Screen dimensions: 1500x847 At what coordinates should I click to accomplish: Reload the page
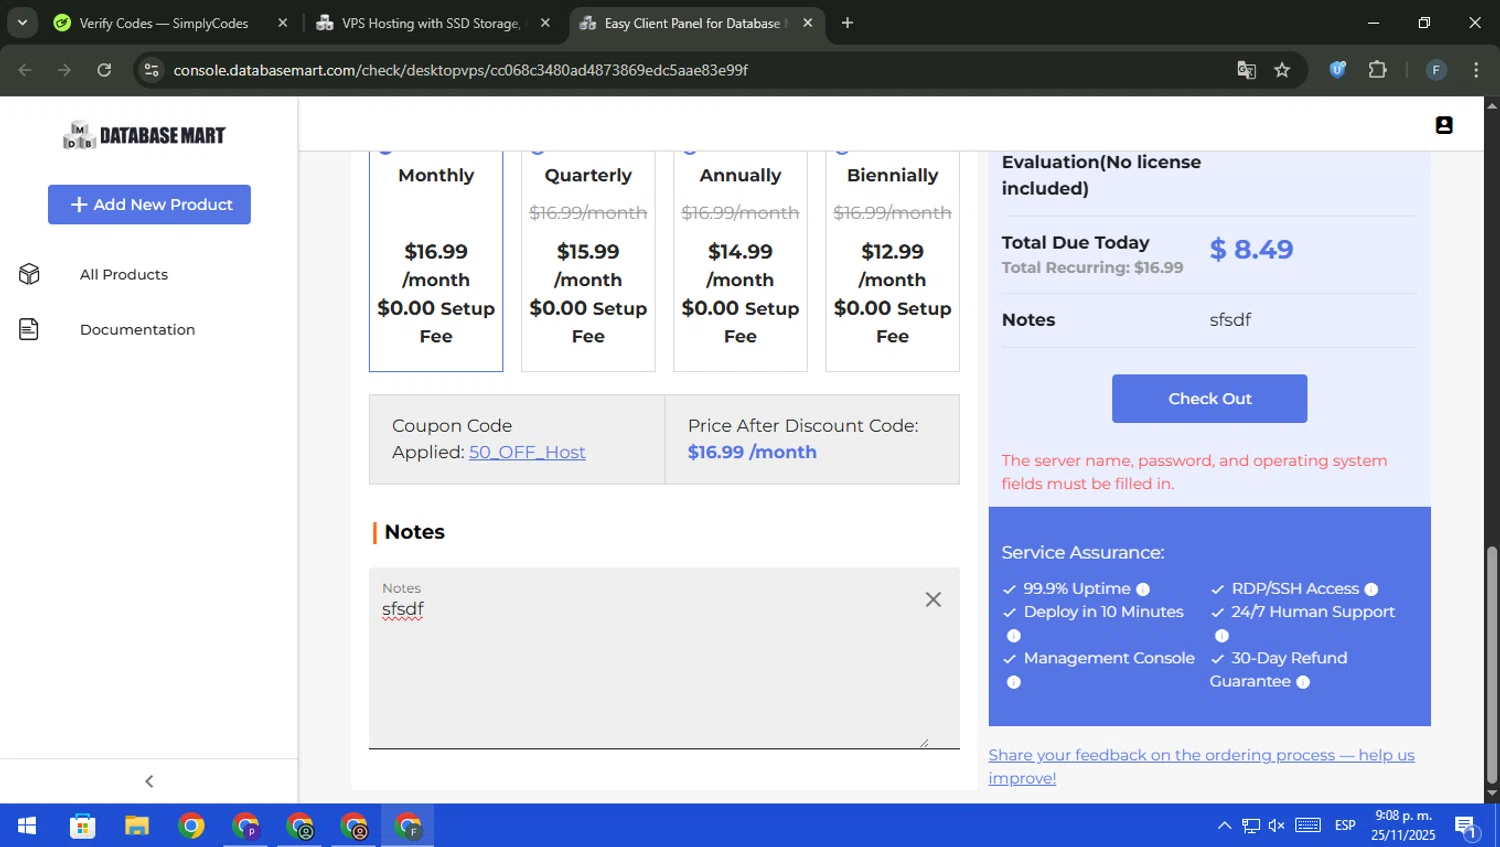104,70
